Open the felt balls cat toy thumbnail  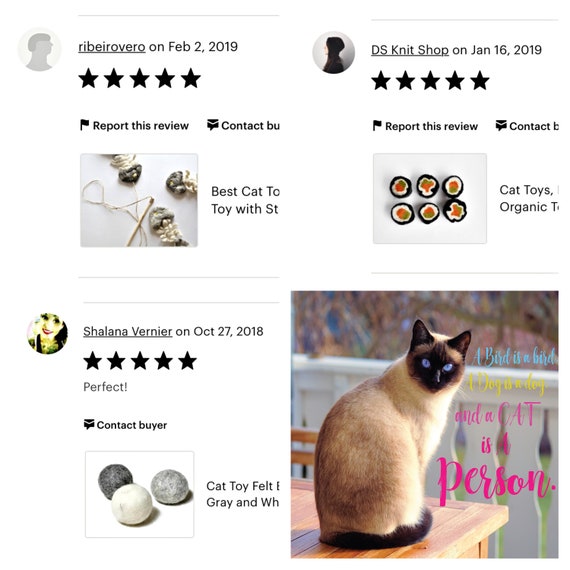pos(140,494)
